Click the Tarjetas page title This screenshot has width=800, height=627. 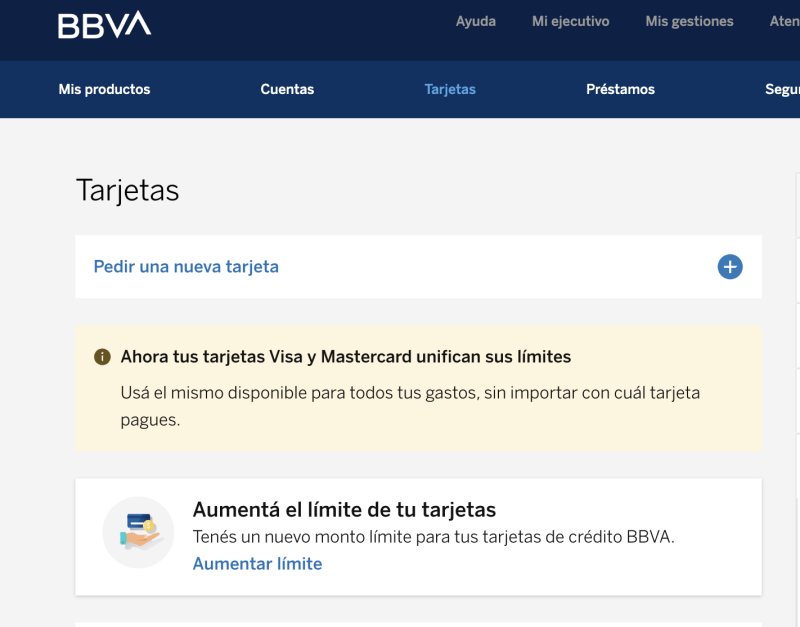(127, 190)
